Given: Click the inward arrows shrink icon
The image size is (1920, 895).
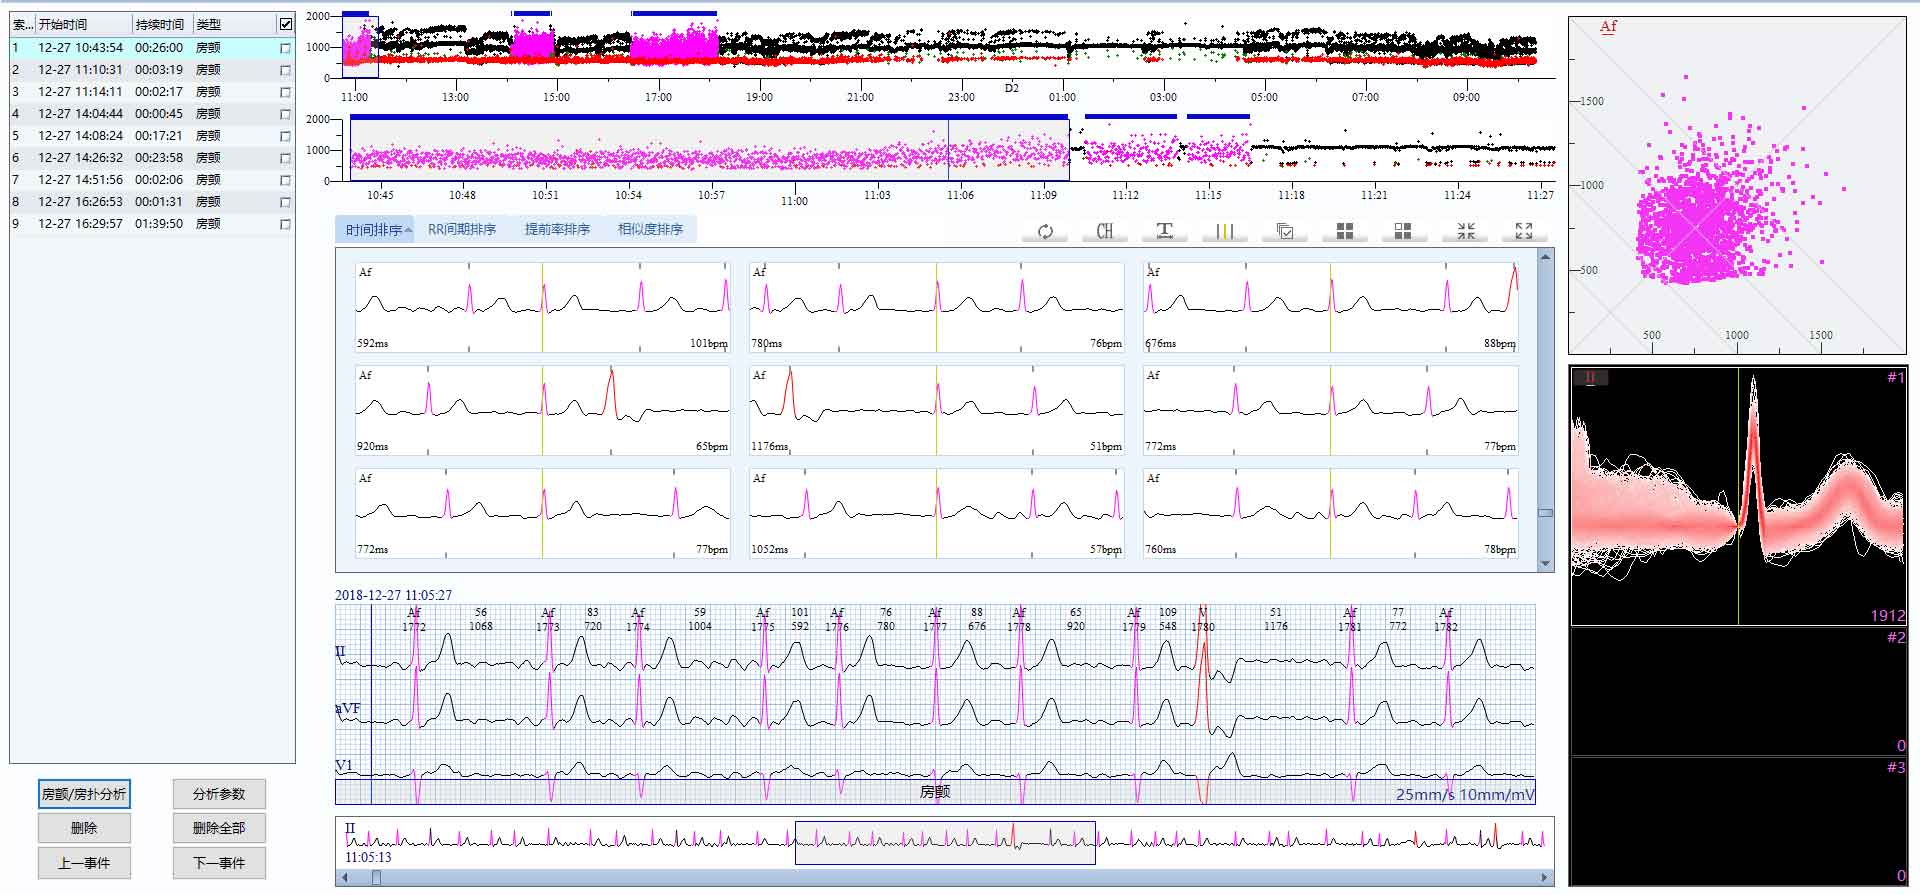Looking at the screenshot, I should (1465, 231).
